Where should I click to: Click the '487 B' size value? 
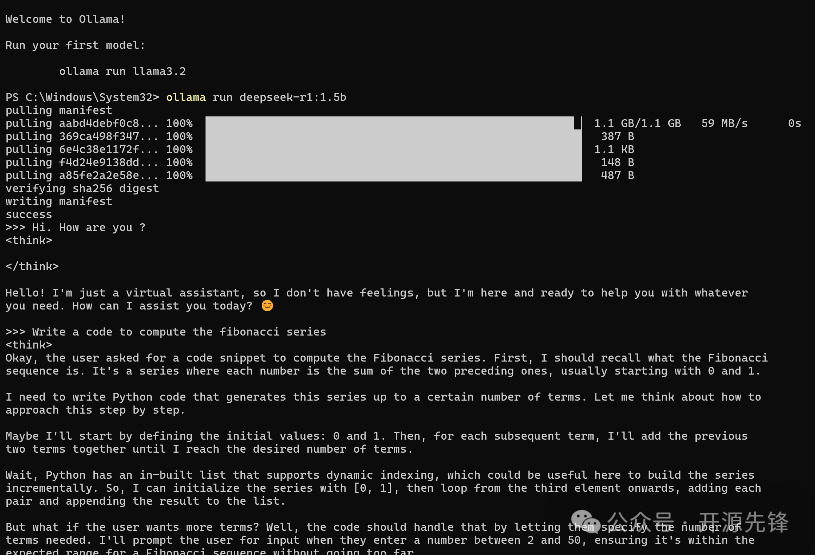617,175
